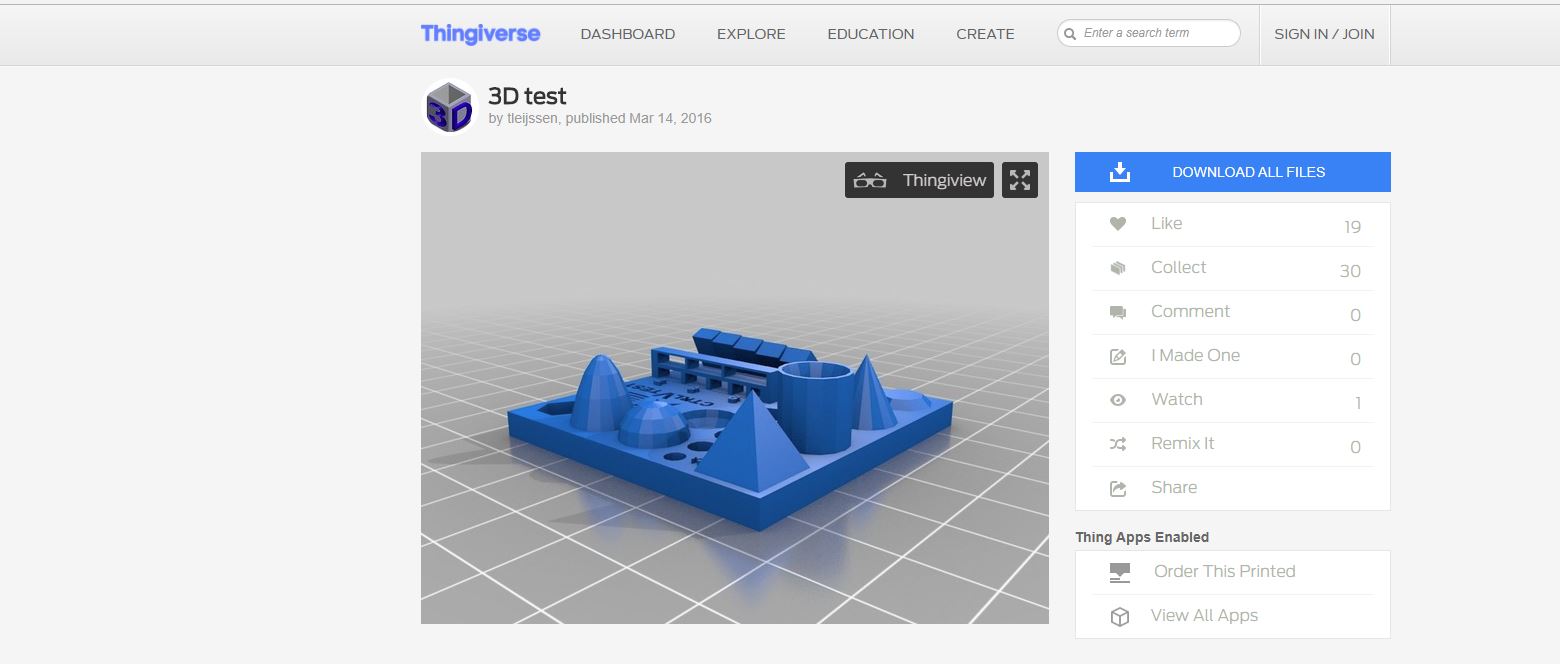Click the View All Apps cube icon
Image resolution: width=1560 pixels, height=664 pixels.
[1120, 617]
